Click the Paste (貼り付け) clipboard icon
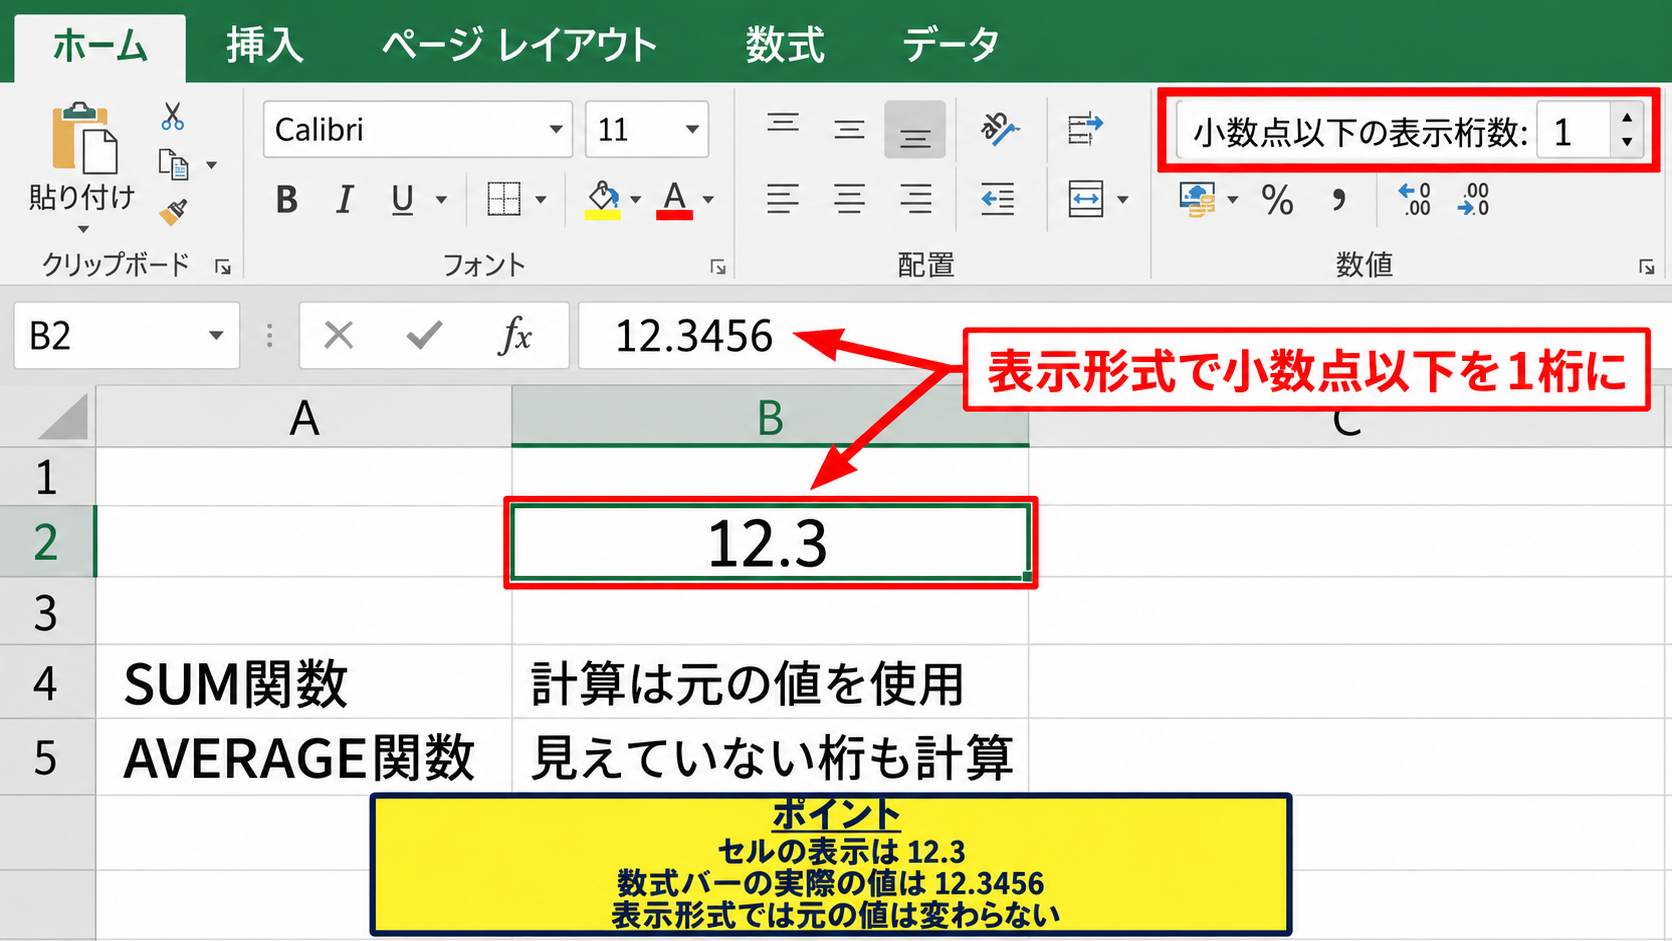This screenshot has height=941, width=1672. pyautogui.click(x=84, y=138)
